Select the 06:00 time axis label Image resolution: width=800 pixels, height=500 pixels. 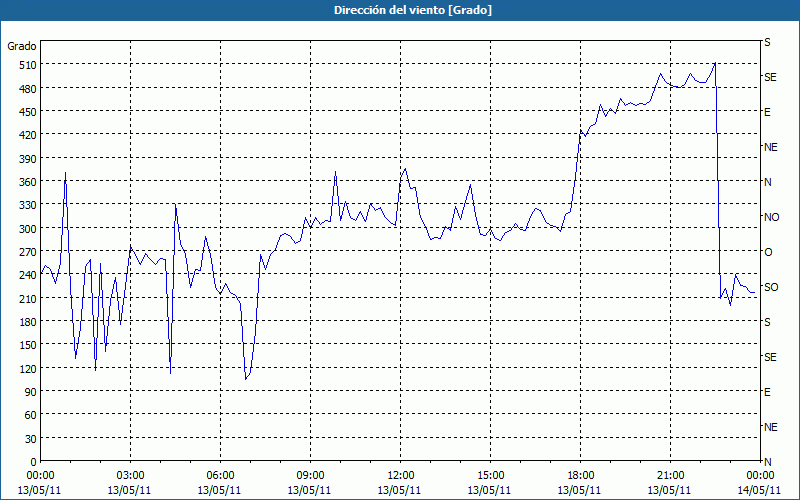tap(220, 476)
